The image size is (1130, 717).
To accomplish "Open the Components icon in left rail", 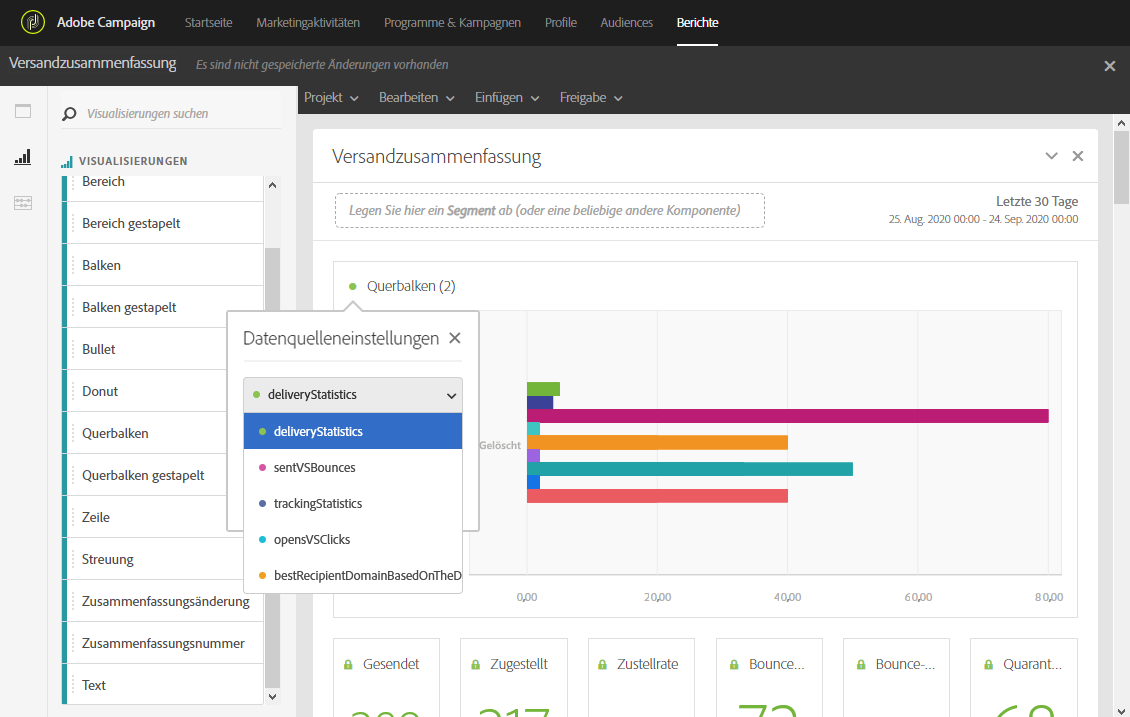I will (x=23, y=203).
